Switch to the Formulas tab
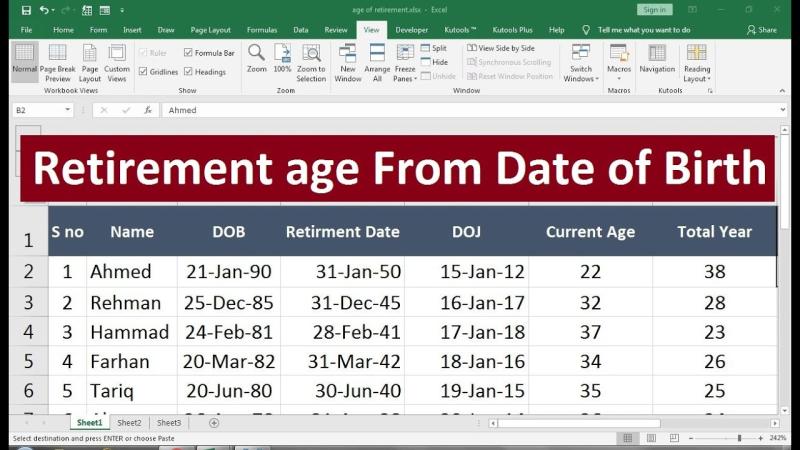Viewport: 800px width, 450px height. (262, 30)
